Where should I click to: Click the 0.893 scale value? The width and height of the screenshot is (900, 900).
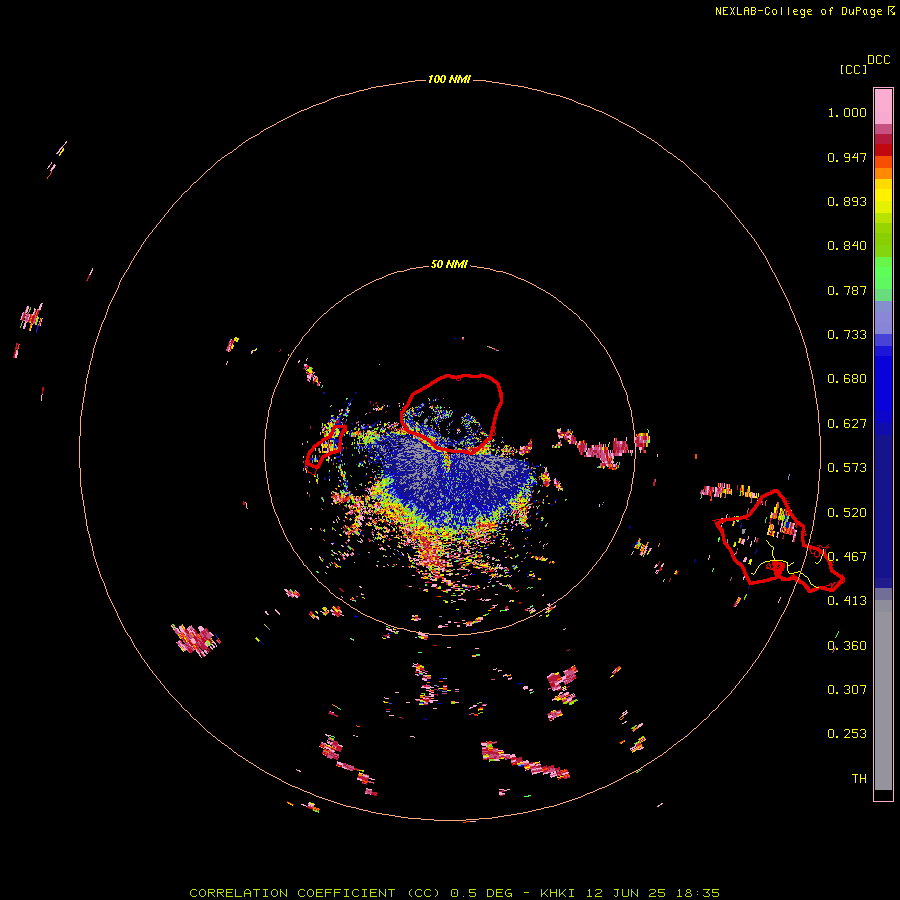847,201
